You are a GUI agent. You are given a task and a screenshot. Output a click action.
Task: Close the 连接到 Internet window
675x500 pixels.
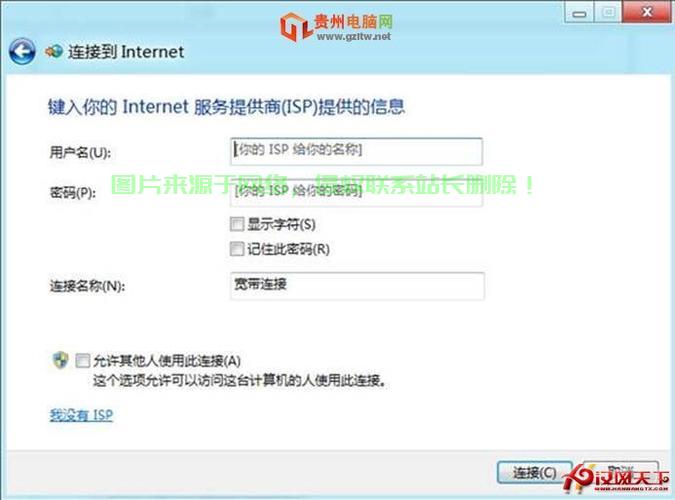click(x=647, y=12)
